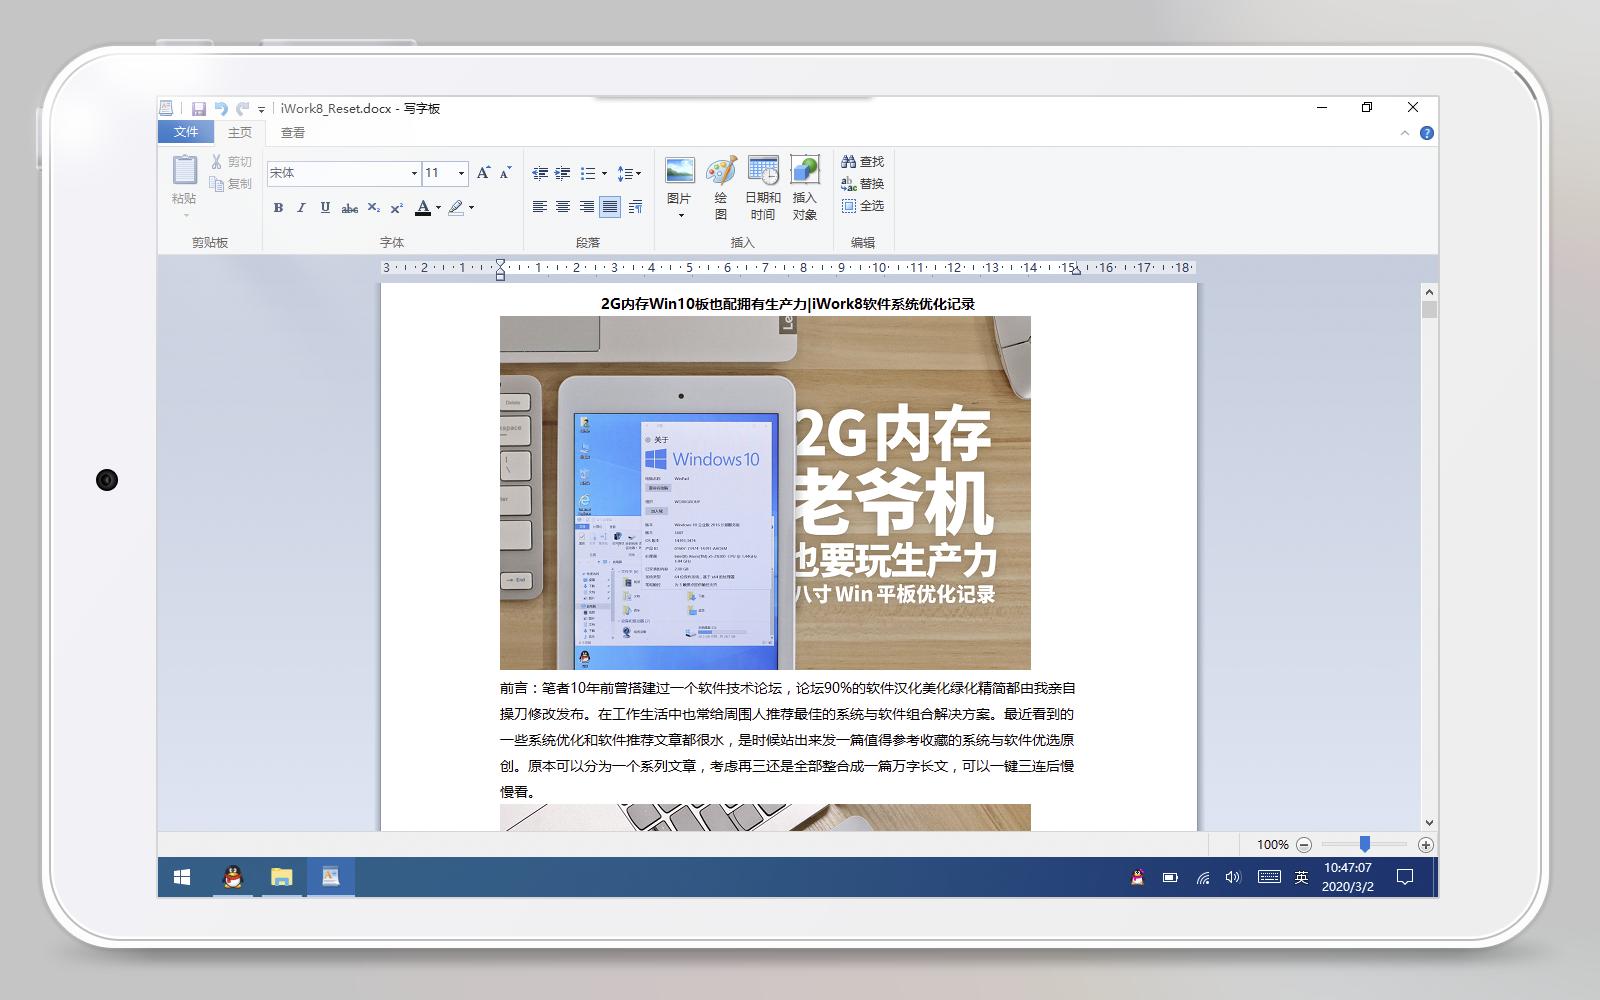The width and height of the screenshot is (1600, 1000).
Task: Open the font family dropdown showing 宋体
Action: coord(414,173)
